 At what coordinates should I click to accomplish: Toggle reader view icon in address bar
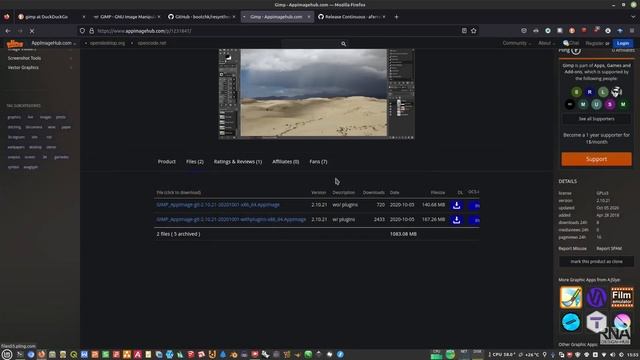coord(464,31)
